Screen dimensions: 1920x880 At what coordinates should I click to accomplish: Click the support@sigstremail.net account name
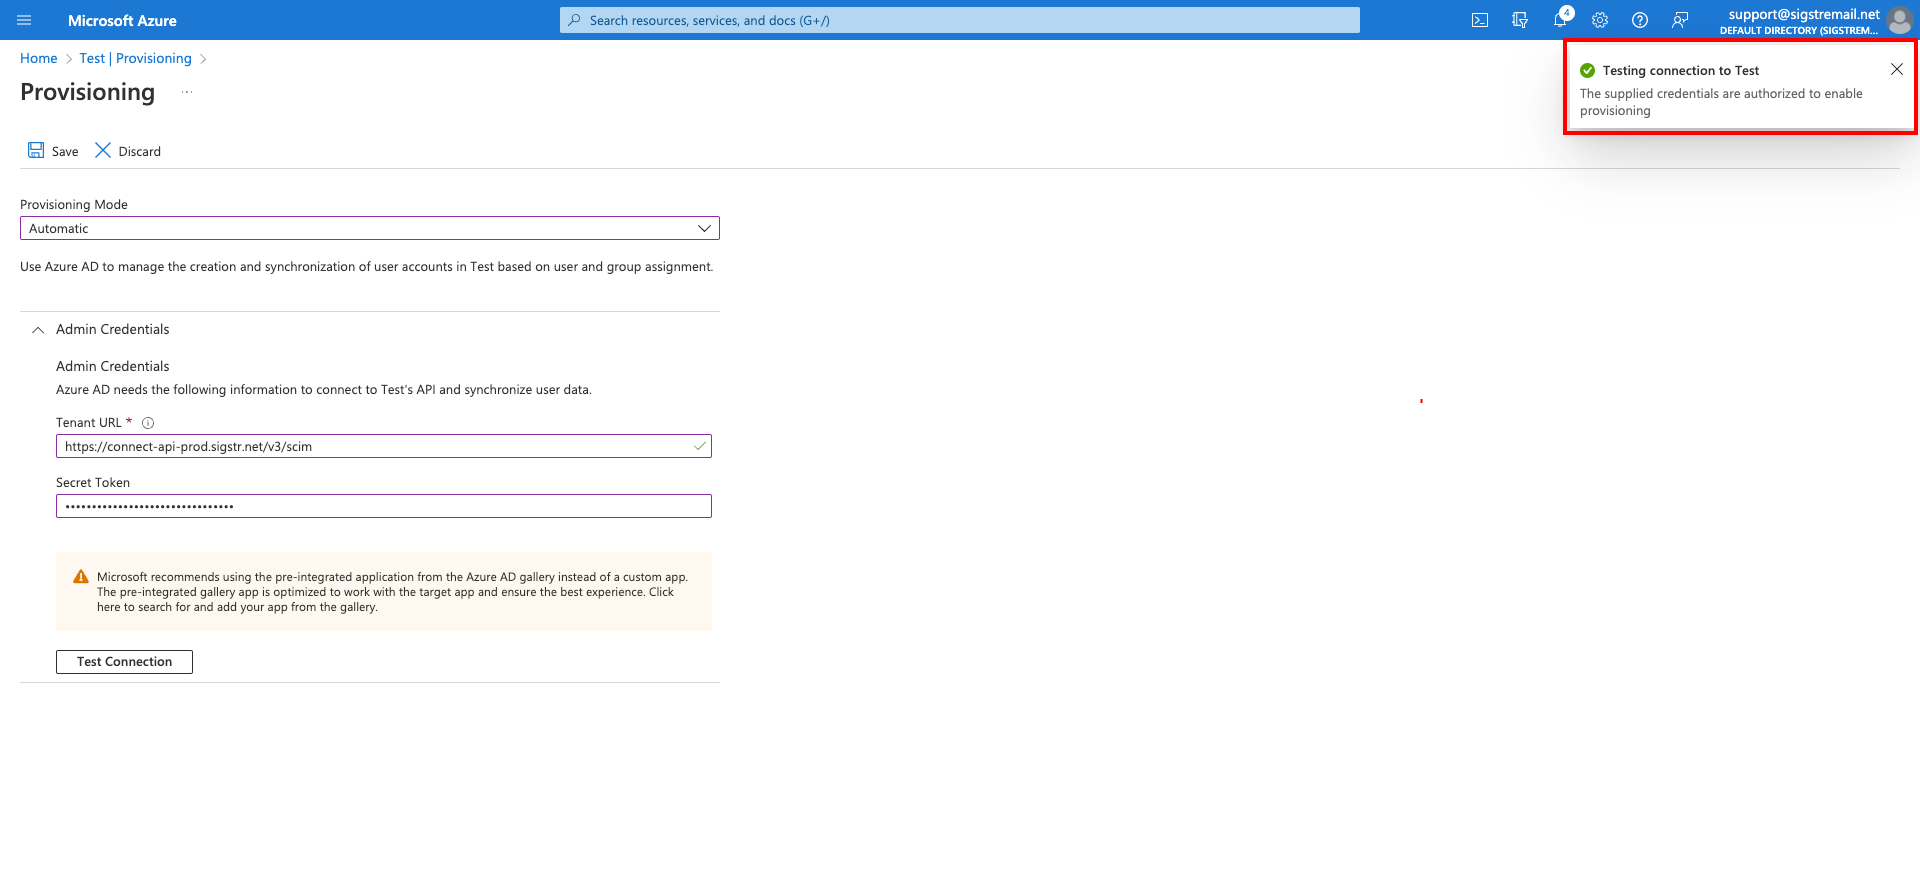(x=1804, y=14)
